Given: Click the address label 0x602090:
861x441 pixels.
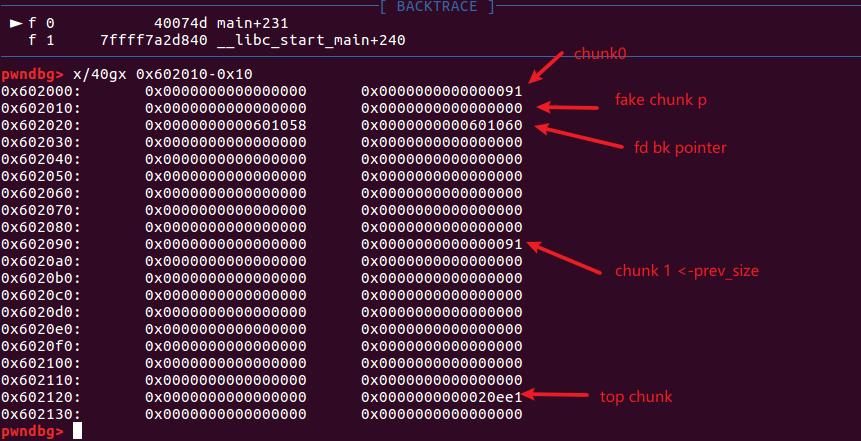Looking at the screenshot, I should tap(41, 244).
